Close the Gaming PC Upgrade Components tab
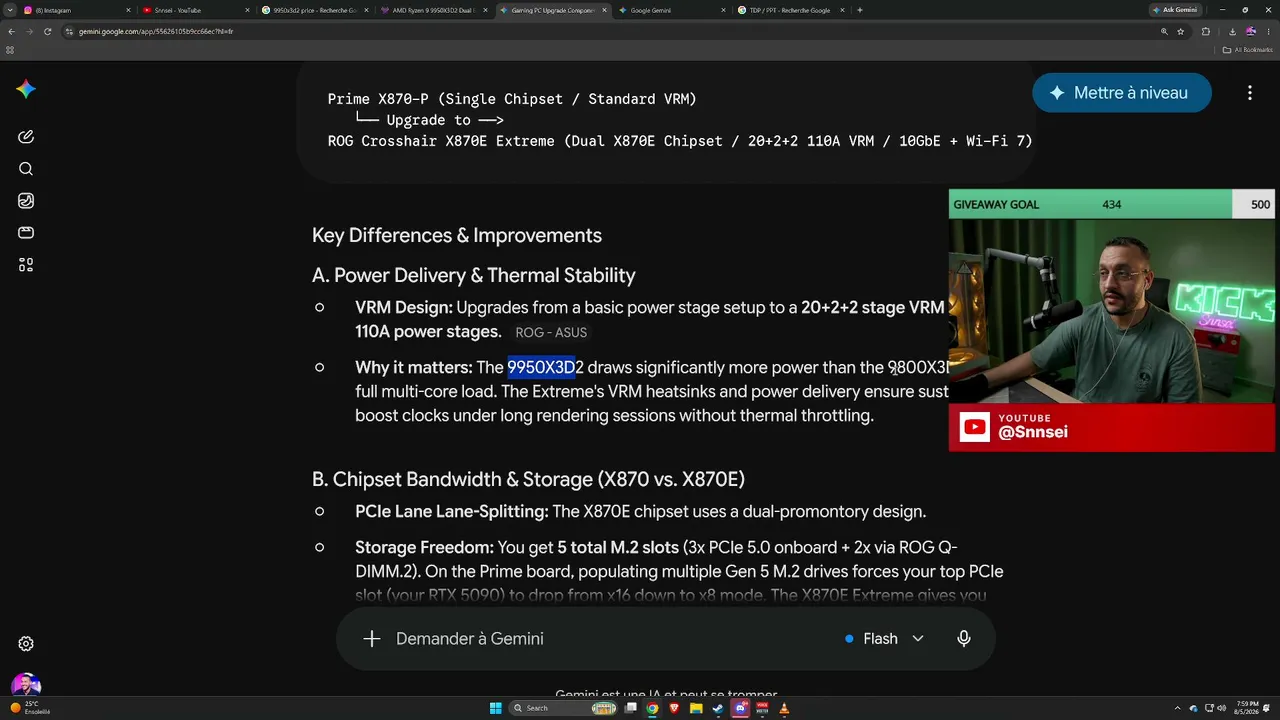The image size is (1280, 720). (603, 10)
